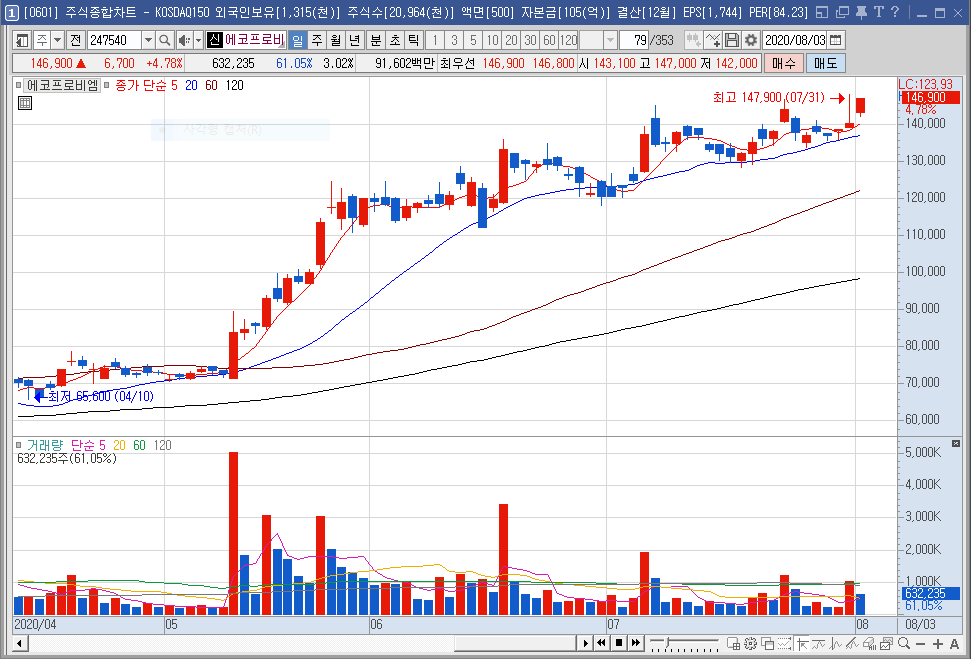The height and width of the screenshot is (659, 971).
Task: Toggle the left side panel icon
Action: click(22, 40)
